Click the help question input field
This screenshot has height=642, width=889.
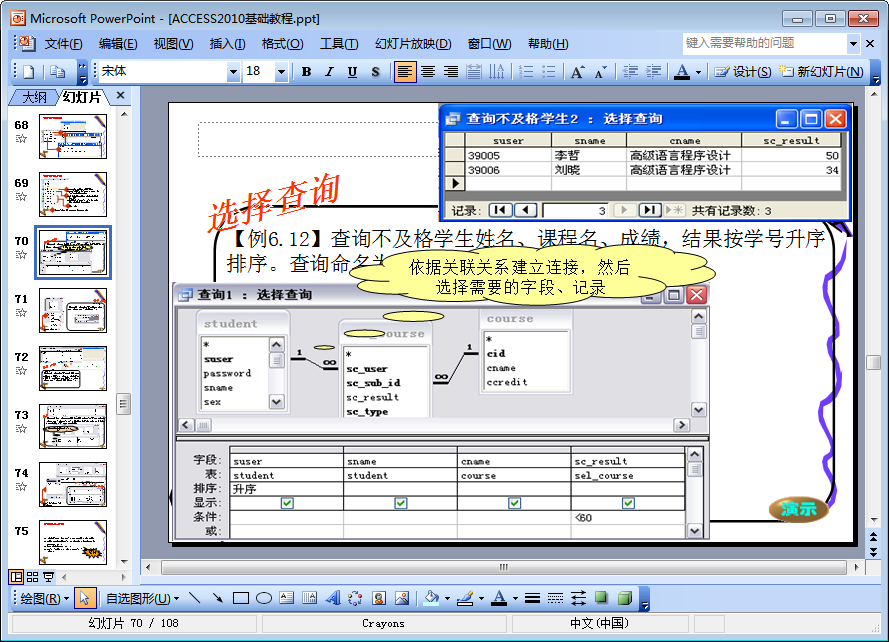(764, 44)
